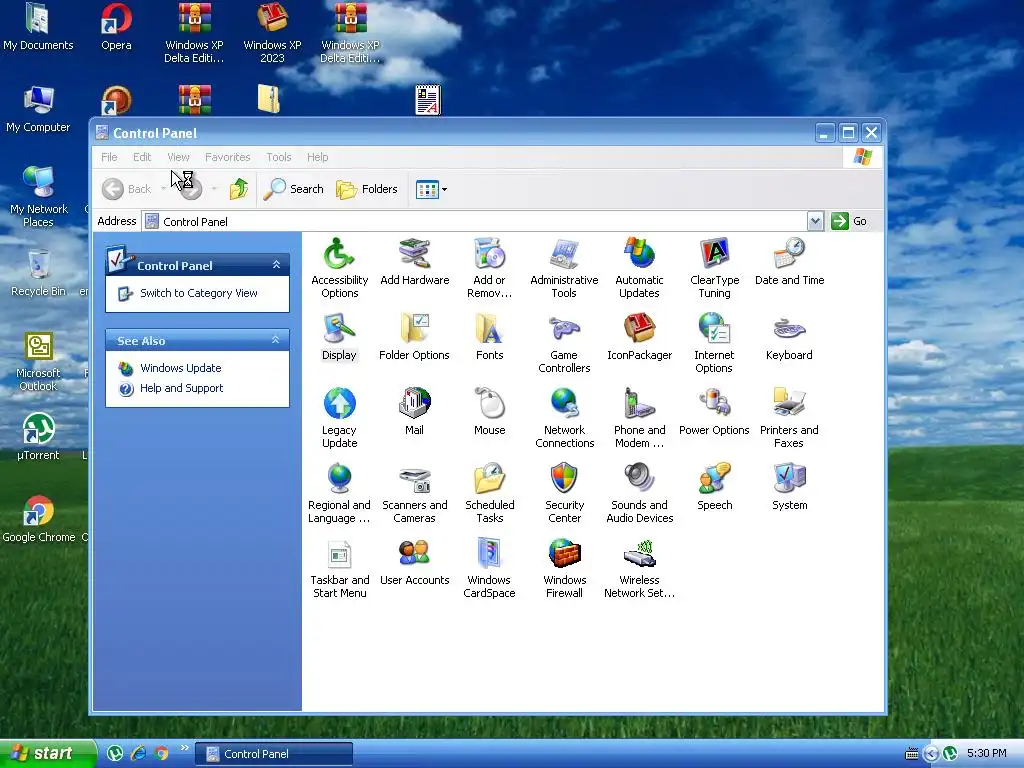
Task: Select the Recycle Bin desktop icon
Action: pyautogui.click(x=39, y=272)
